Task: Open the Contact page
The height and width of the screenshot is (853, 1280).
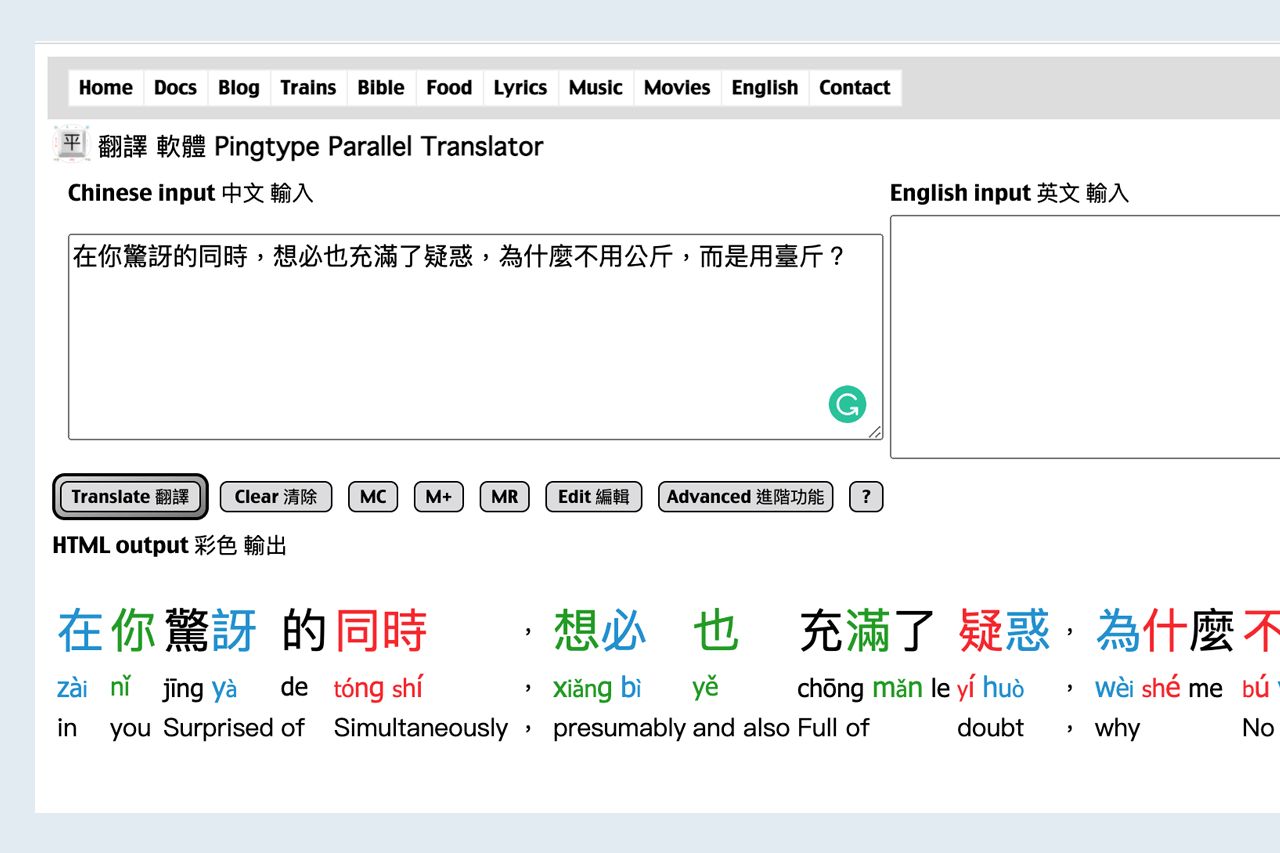Action: pos(855,88)
